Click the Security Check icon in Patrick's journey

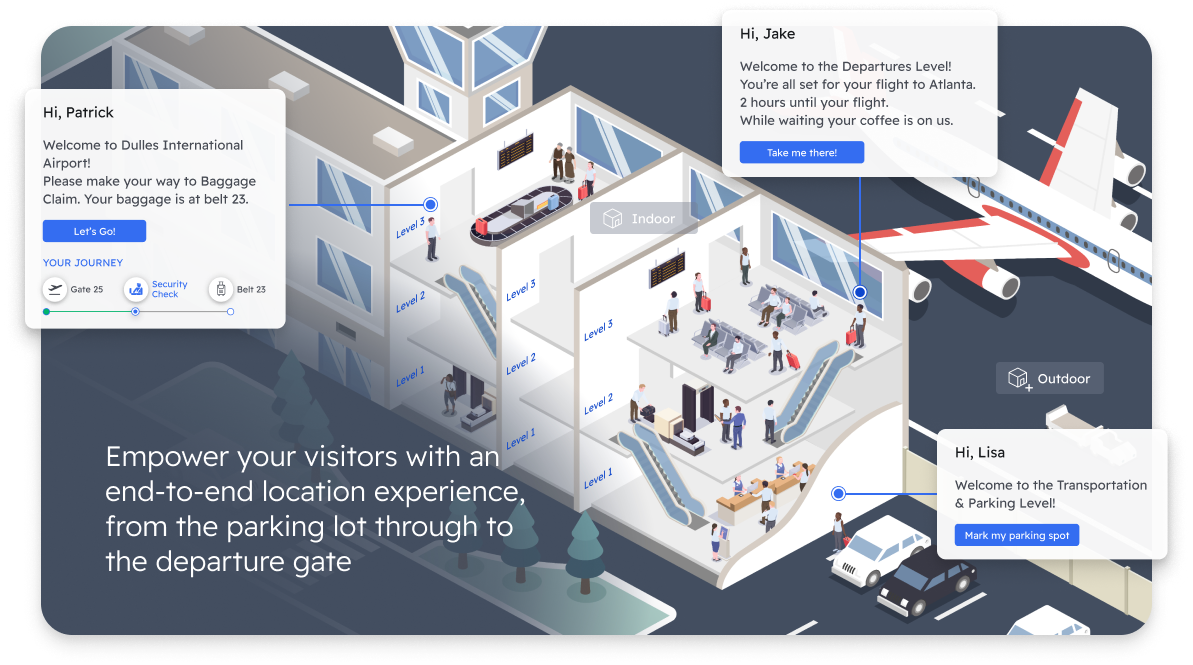[136, 289]
